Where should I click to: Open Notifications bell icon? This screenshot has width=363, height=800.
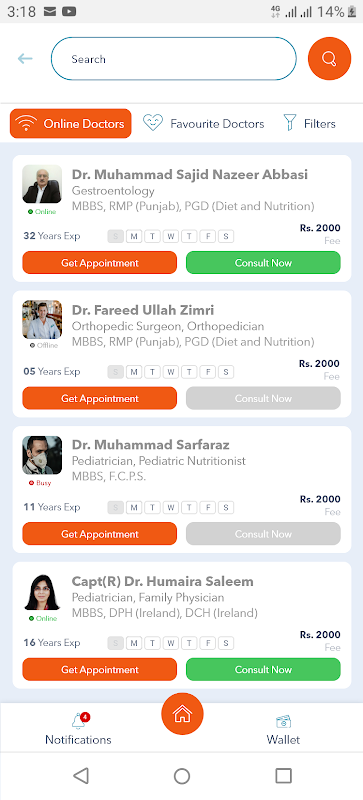(x=78, y=721)
